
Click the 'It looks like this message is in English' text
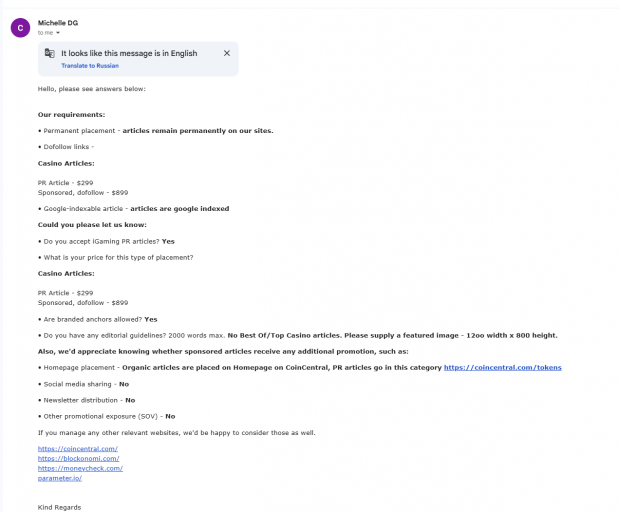click(x=129, y=53)
